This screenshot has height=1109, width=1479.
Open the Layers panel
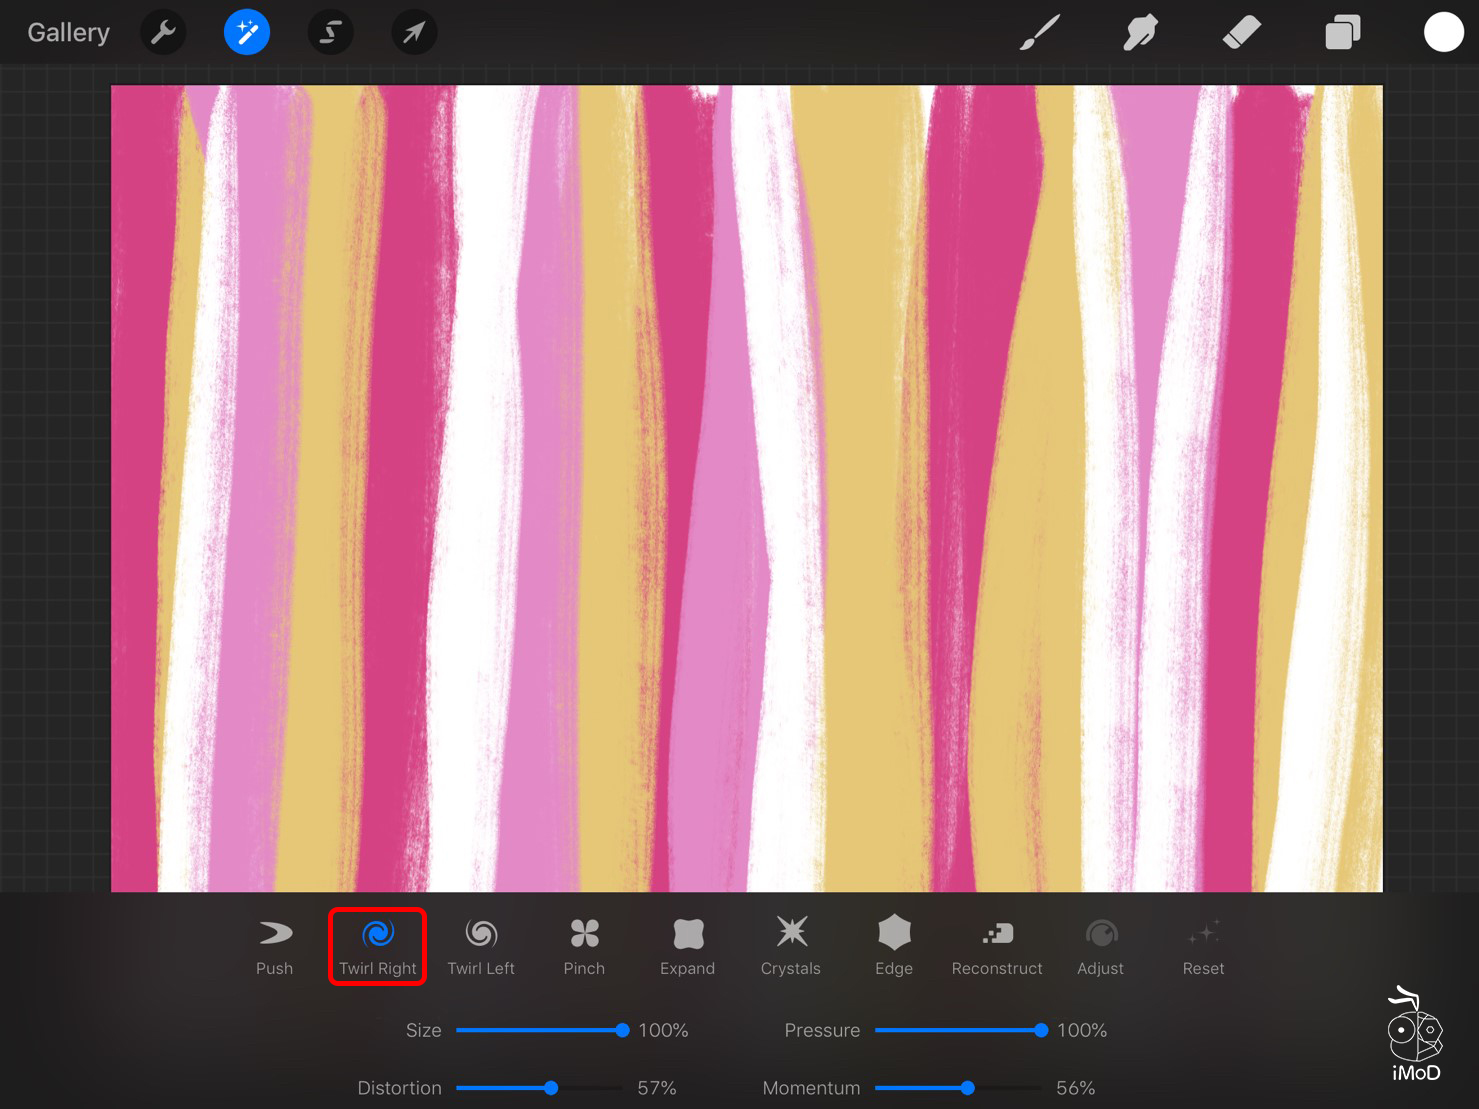tap(1342, 33)
